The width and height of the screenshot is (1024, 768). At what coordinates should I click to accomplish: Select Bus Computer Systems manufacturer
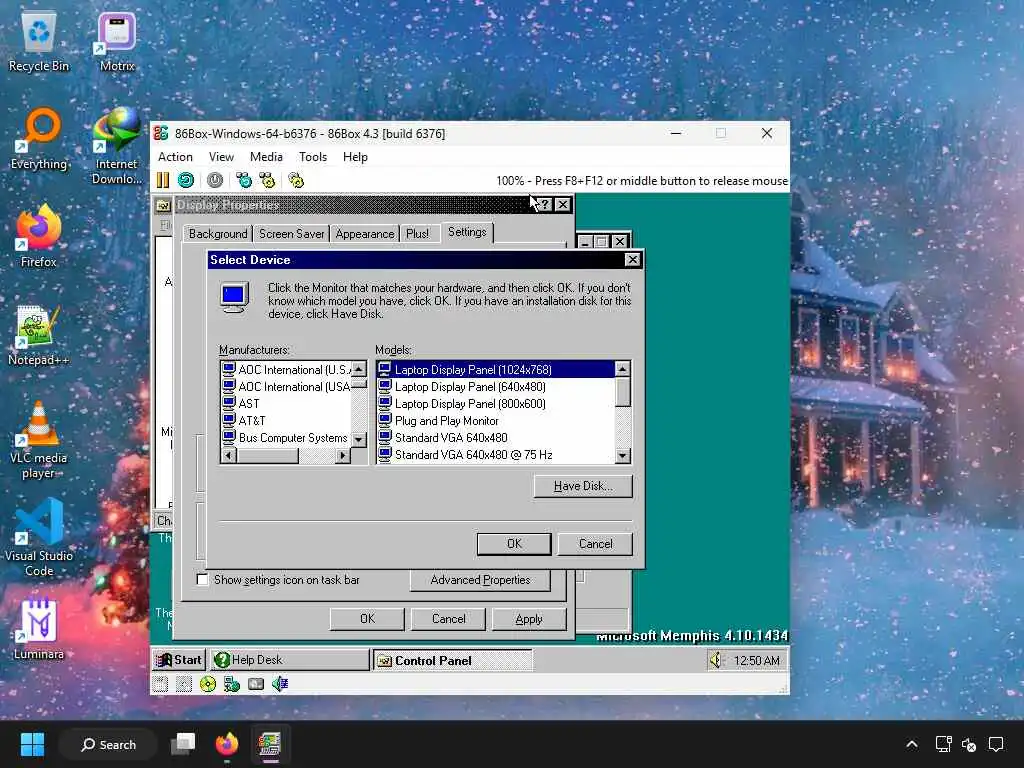tap(286, 438)
